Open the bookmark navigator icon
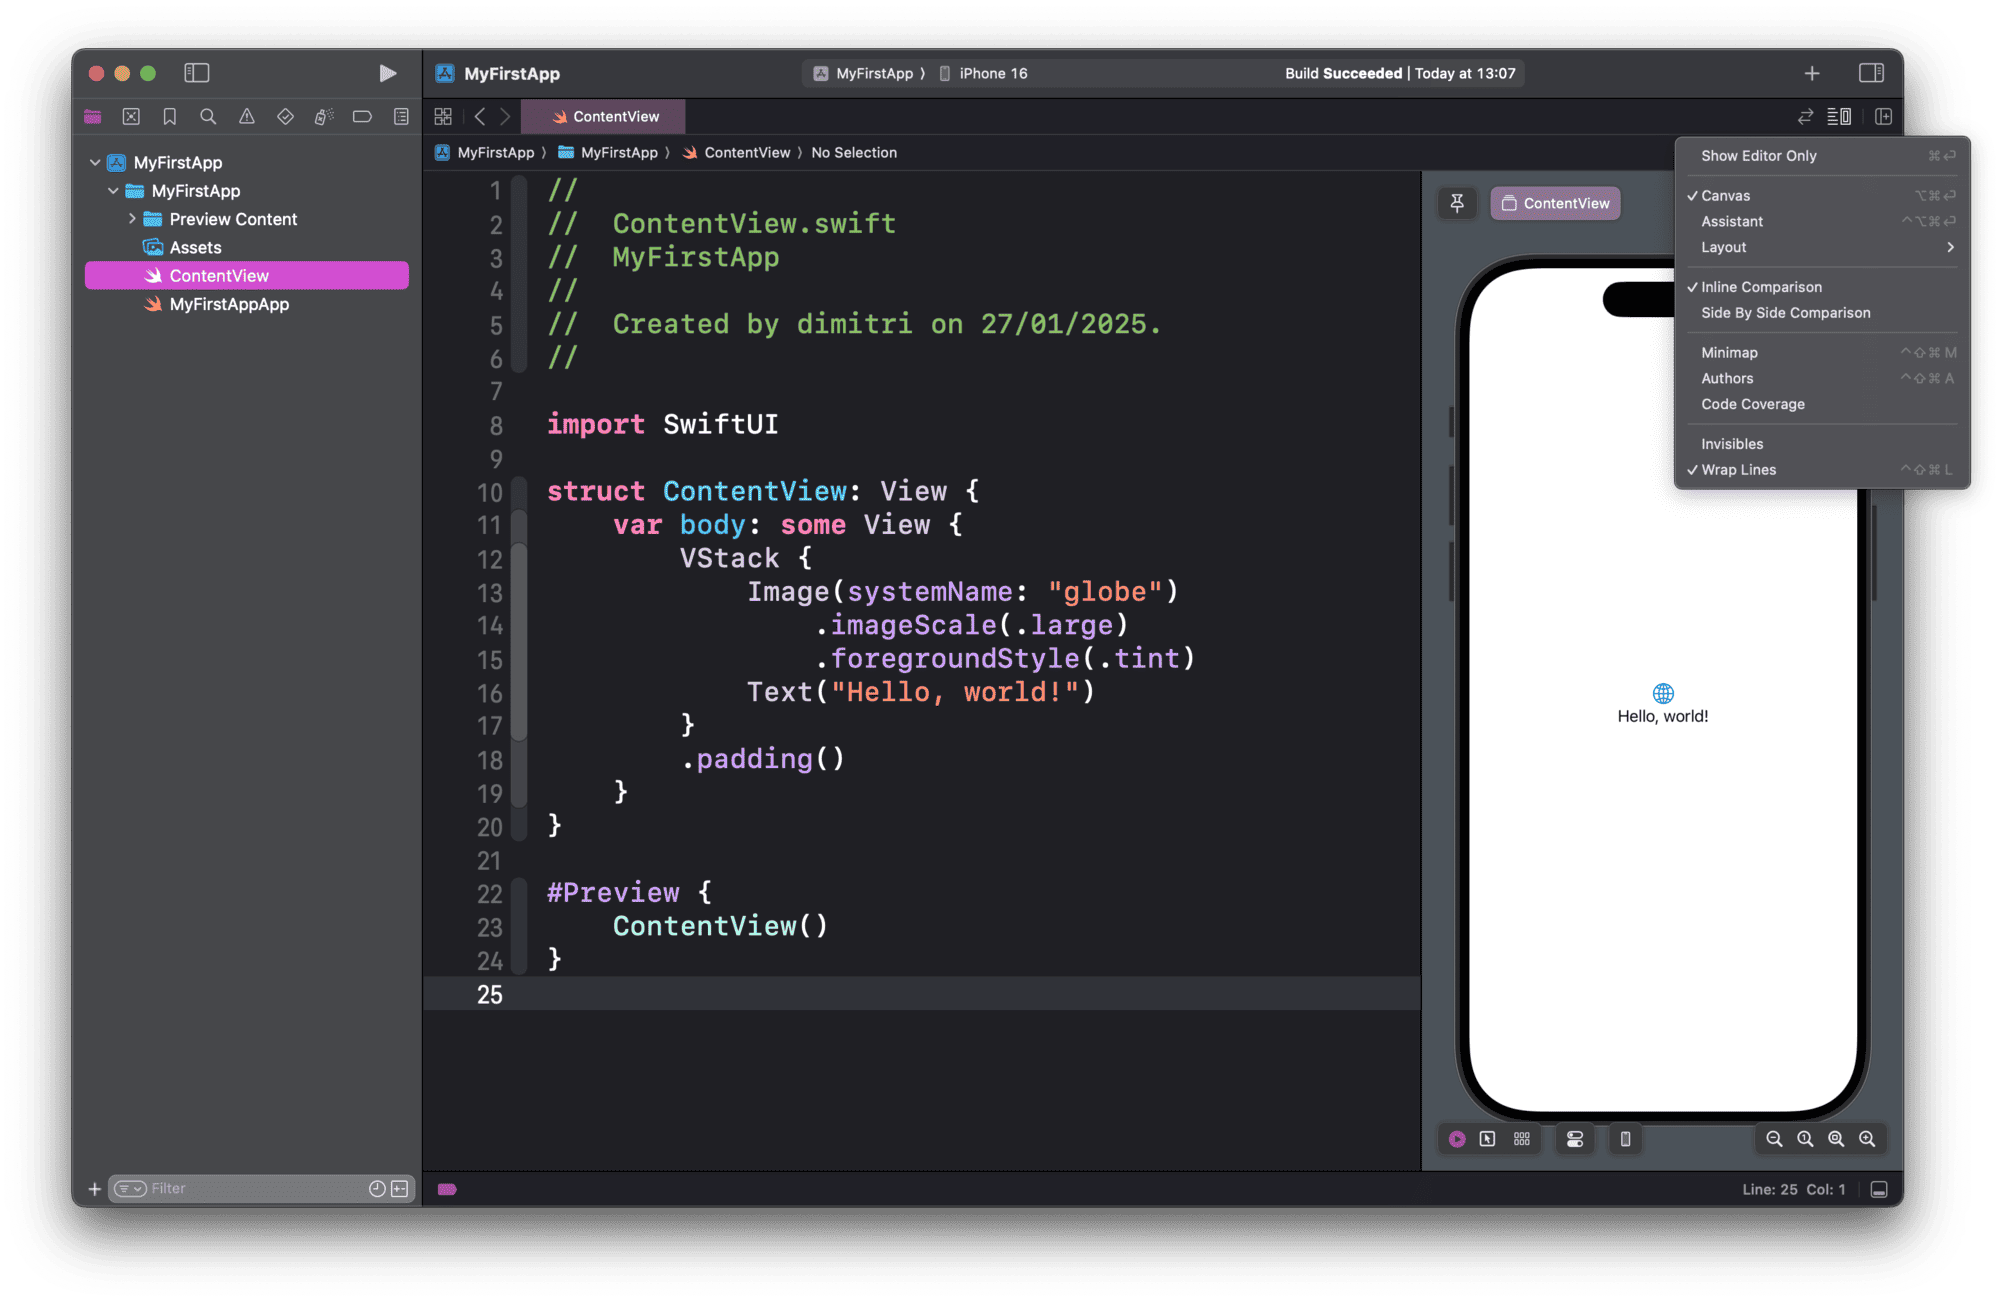 point(170,117)
